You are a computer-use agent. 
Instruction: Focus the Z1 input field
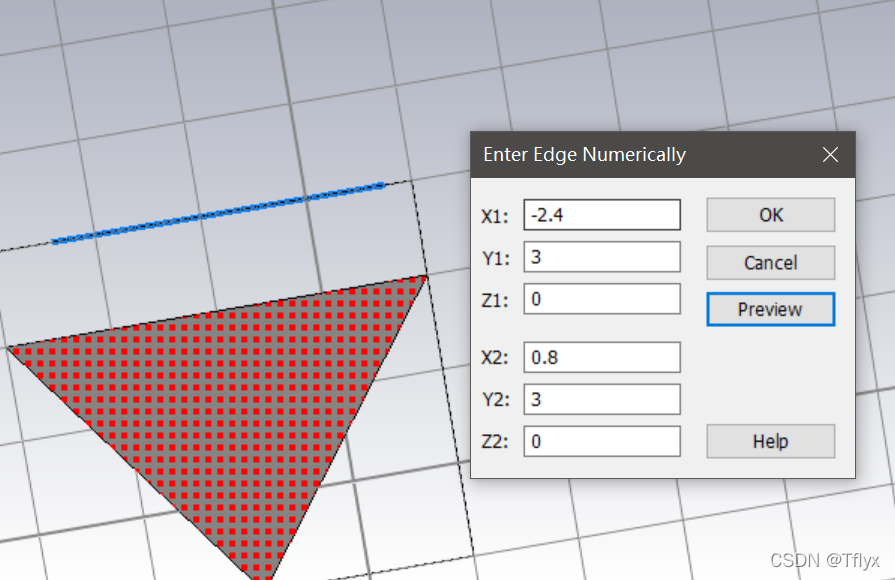coord(602,299)
